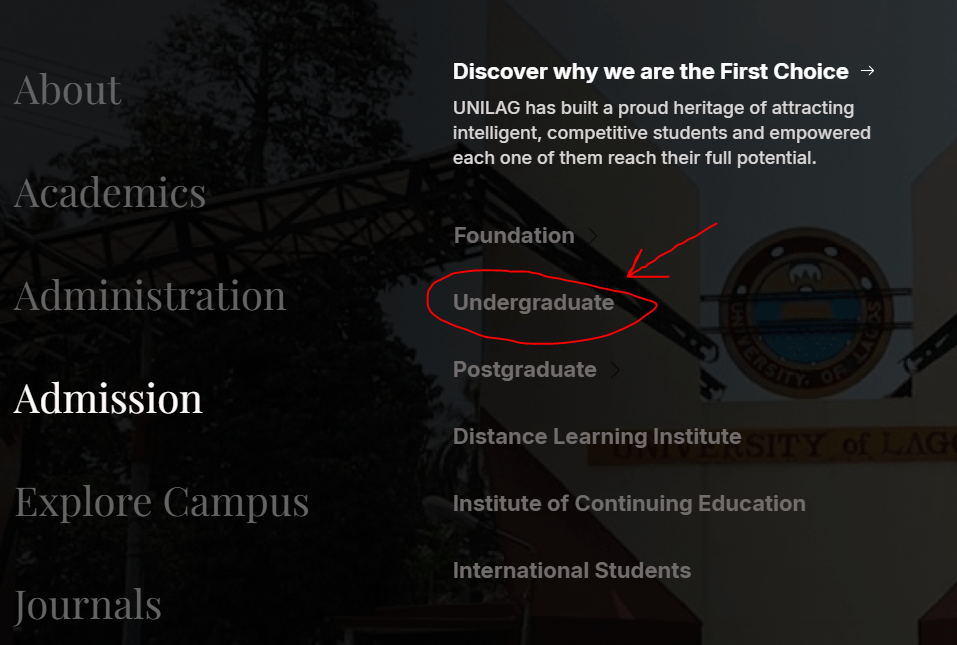Go to International Students page
957x645 pixels.
coord(571,571)
